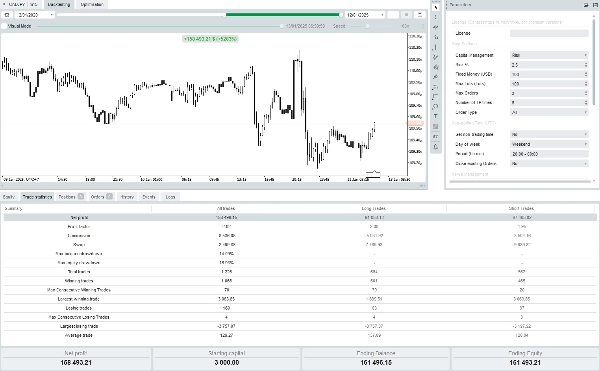
Task: Click the Short trades column header
Action: coord(521,208)
